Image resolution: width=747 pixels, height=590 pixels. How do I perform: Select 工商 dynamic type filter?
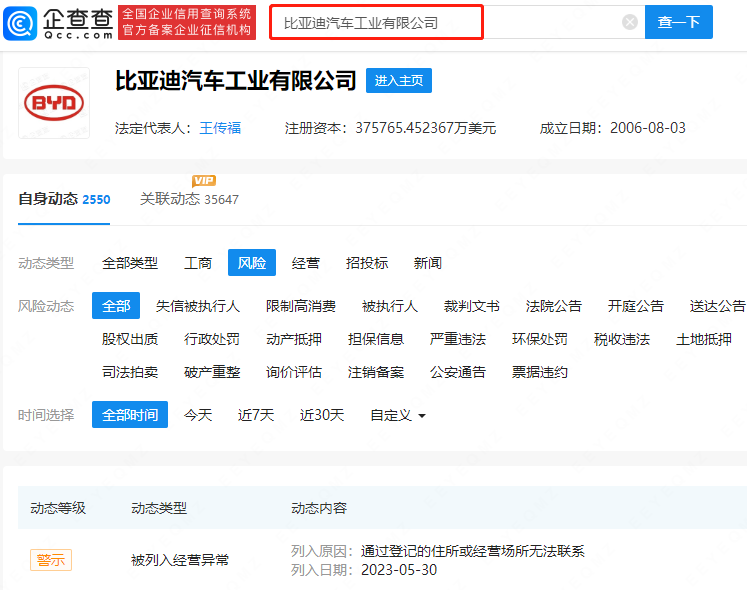tap(198, 263)
